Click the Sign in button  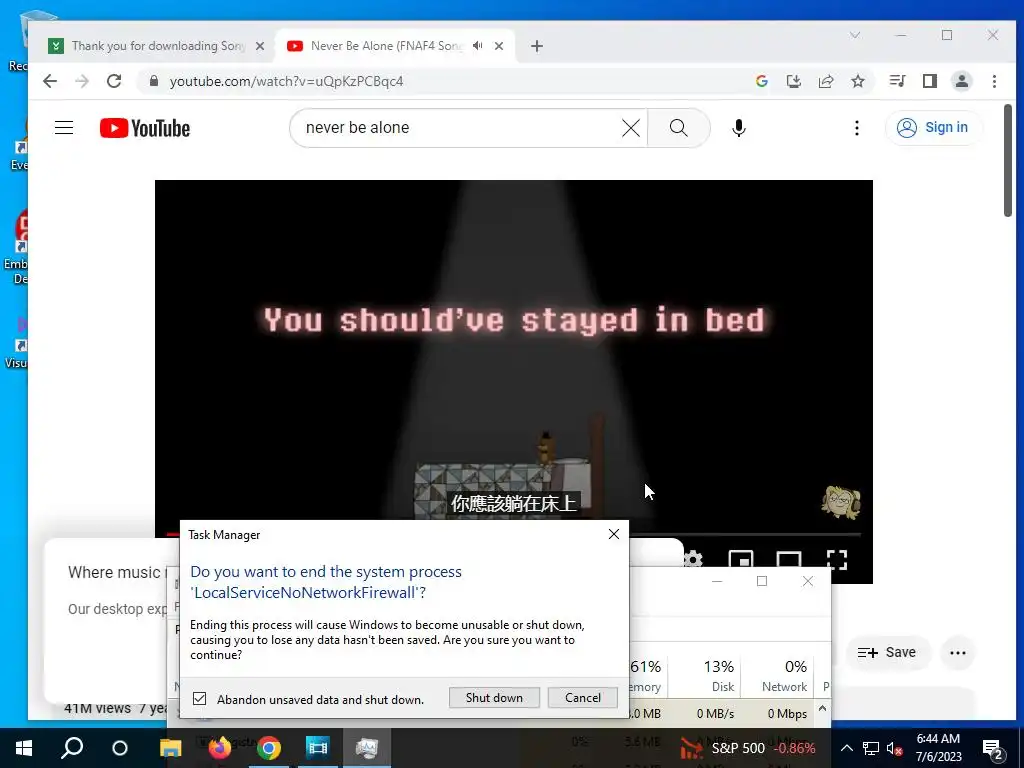933,127
